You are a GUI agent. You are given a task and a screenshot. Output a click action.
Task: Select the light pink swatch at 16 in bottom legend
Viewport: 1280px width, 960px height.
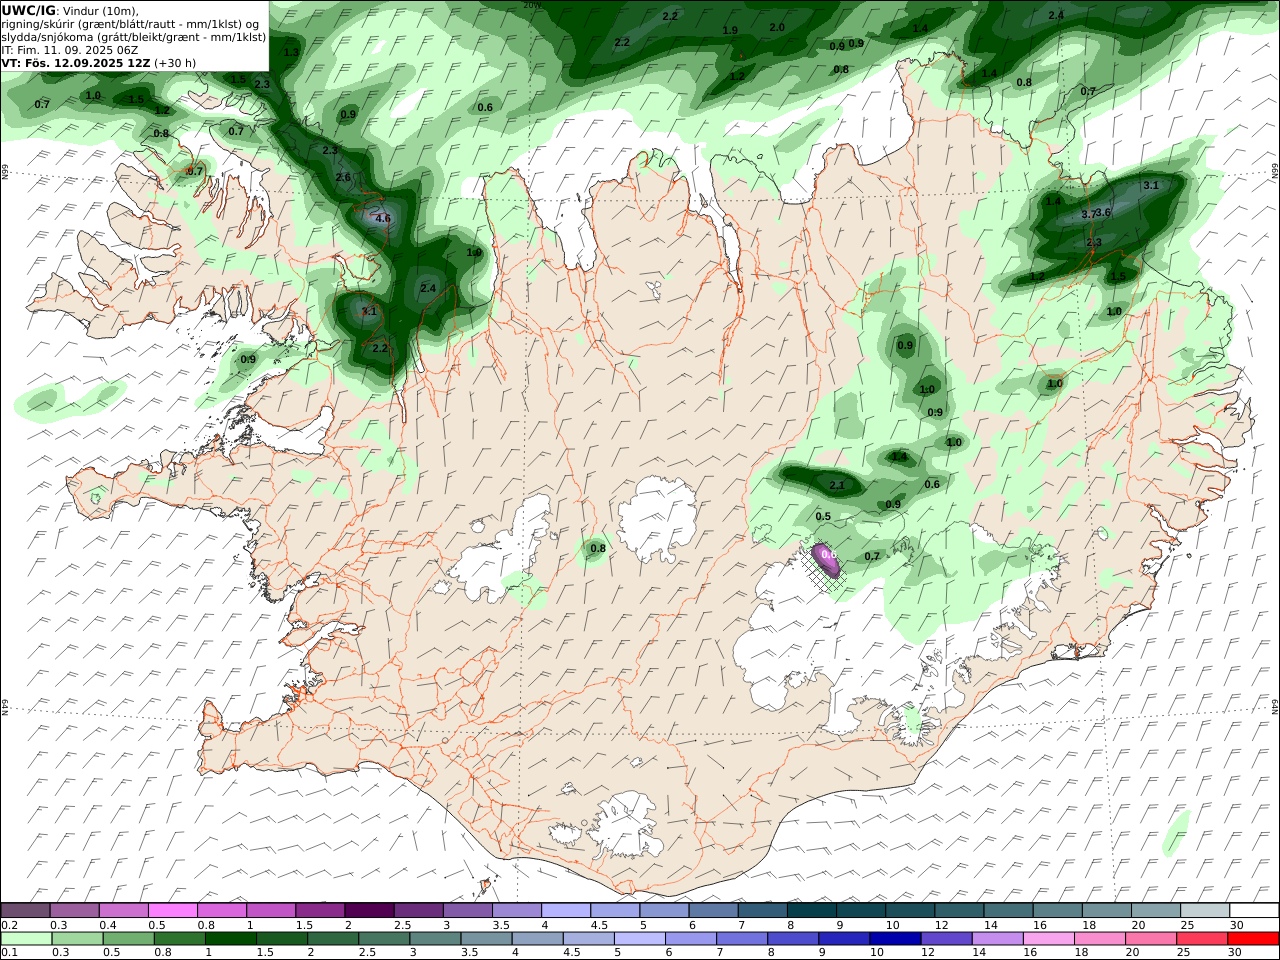point(1047,938)
